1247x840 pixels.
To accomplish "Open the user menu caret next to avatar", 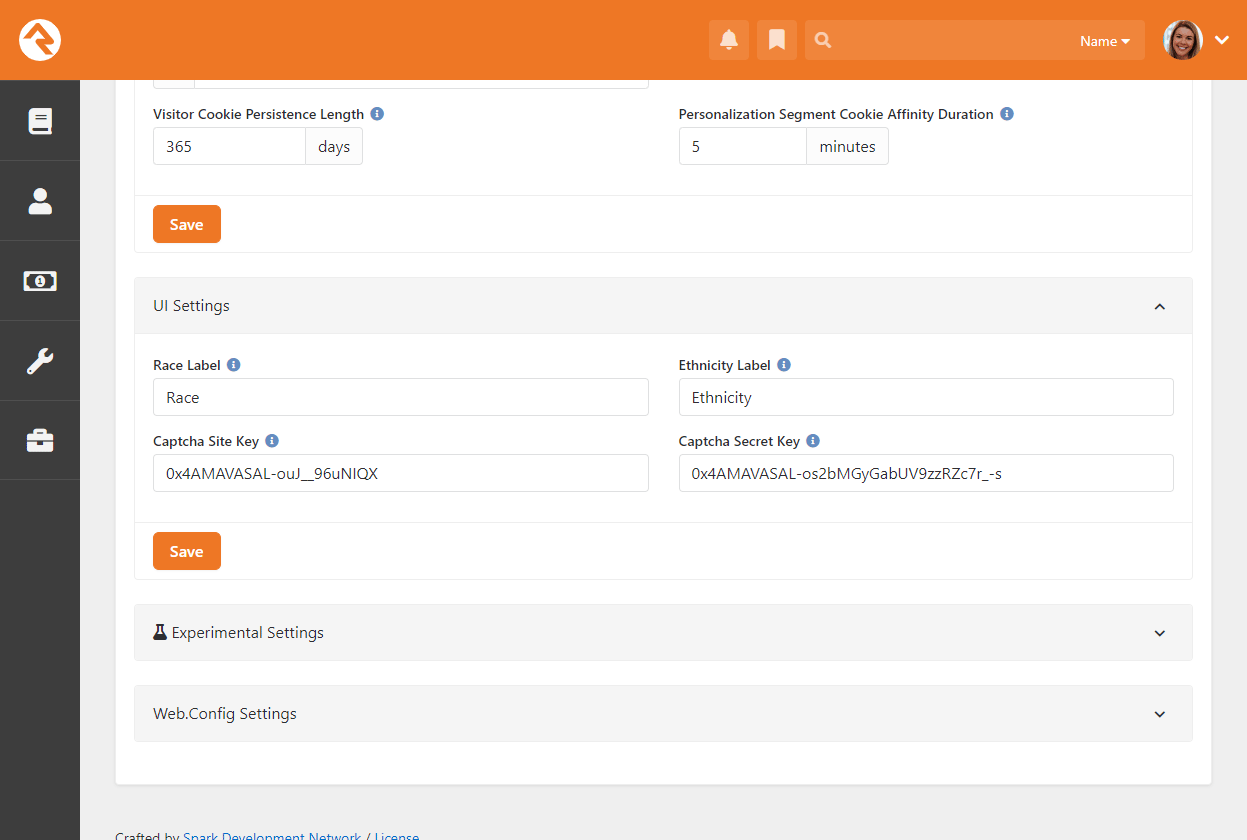I will (x=1222, y=40).
